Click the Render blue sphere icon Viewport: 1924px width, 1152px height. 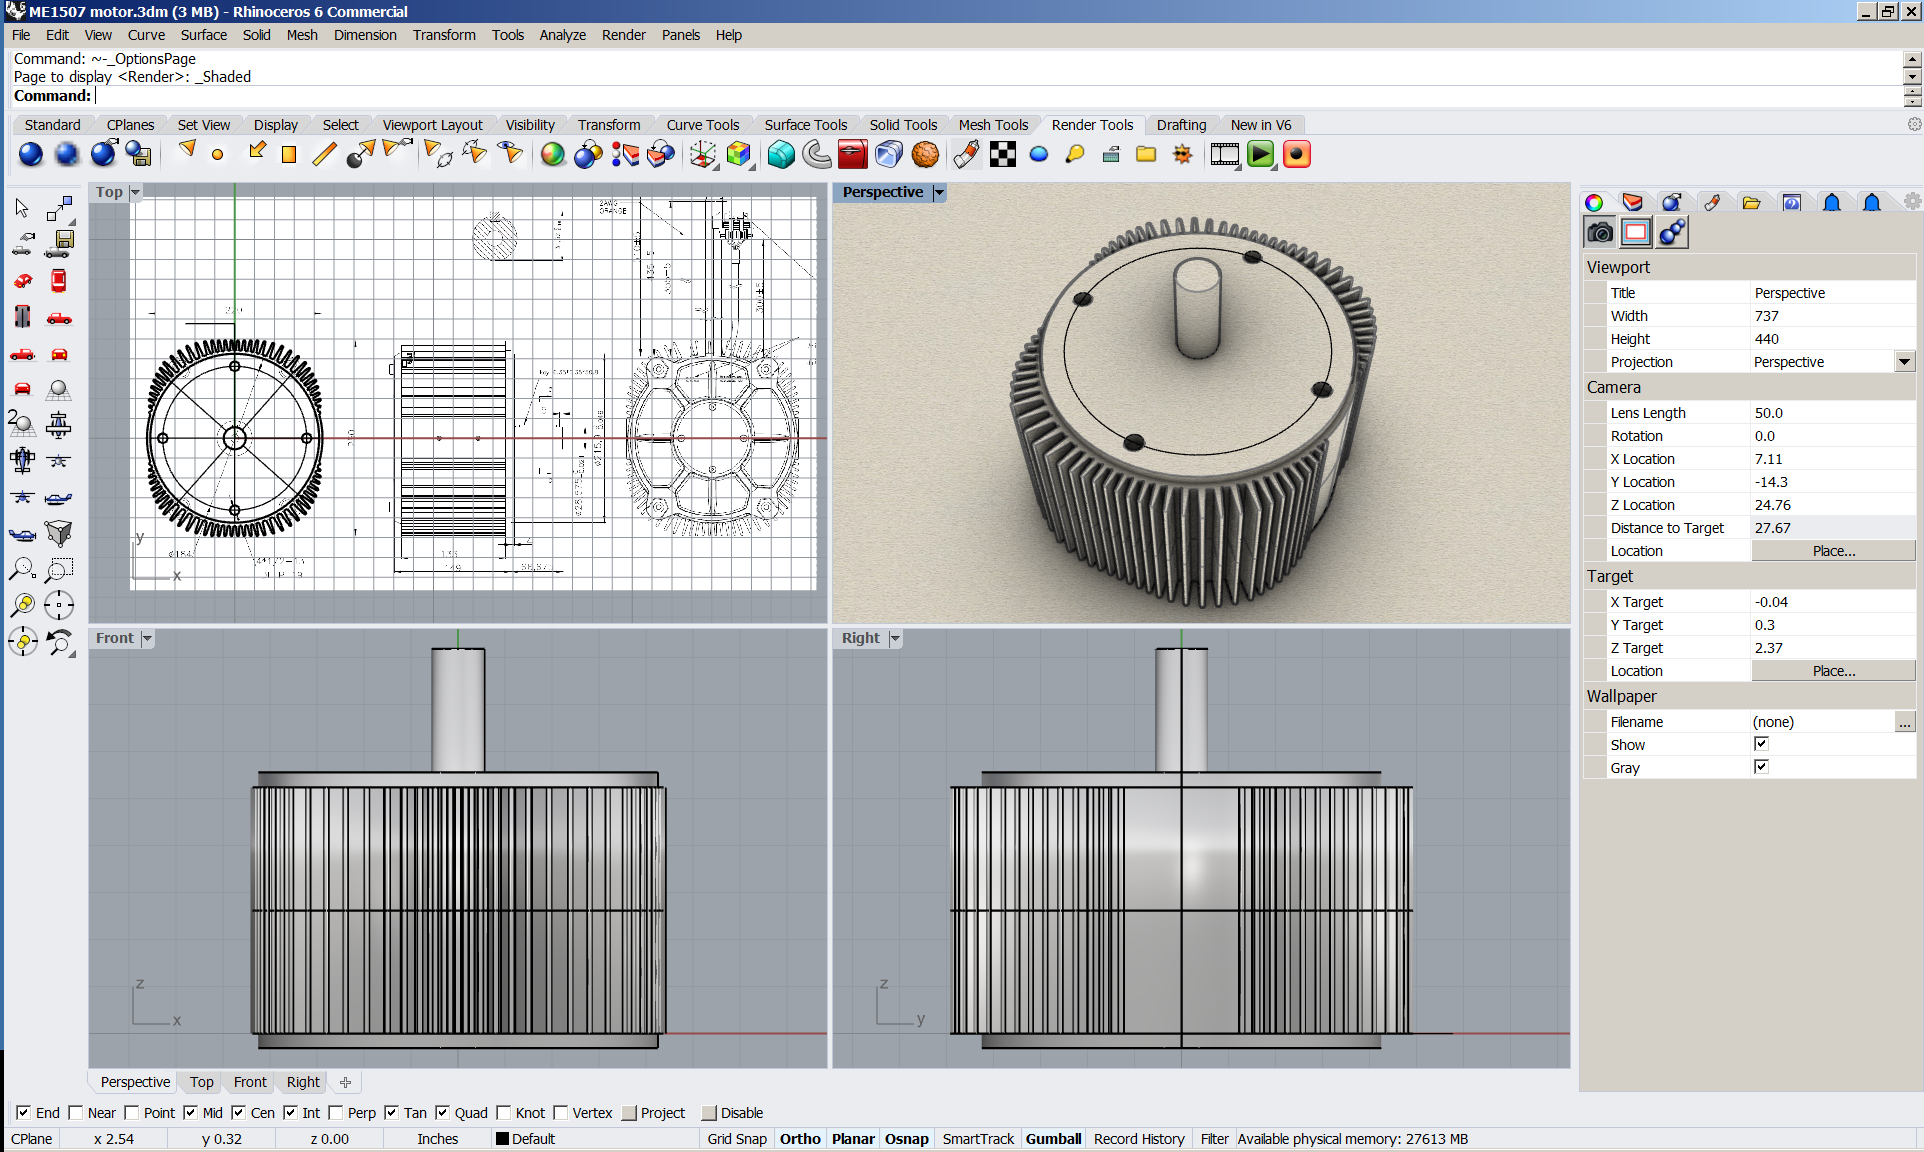pyautogui.click(x=31, y=154)
